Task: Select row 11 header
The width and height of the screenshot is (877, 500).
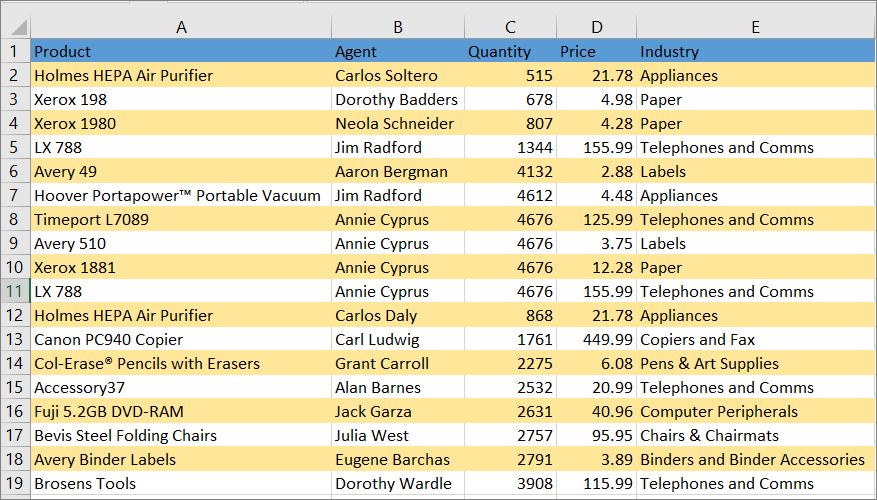Action: [16, 291]
